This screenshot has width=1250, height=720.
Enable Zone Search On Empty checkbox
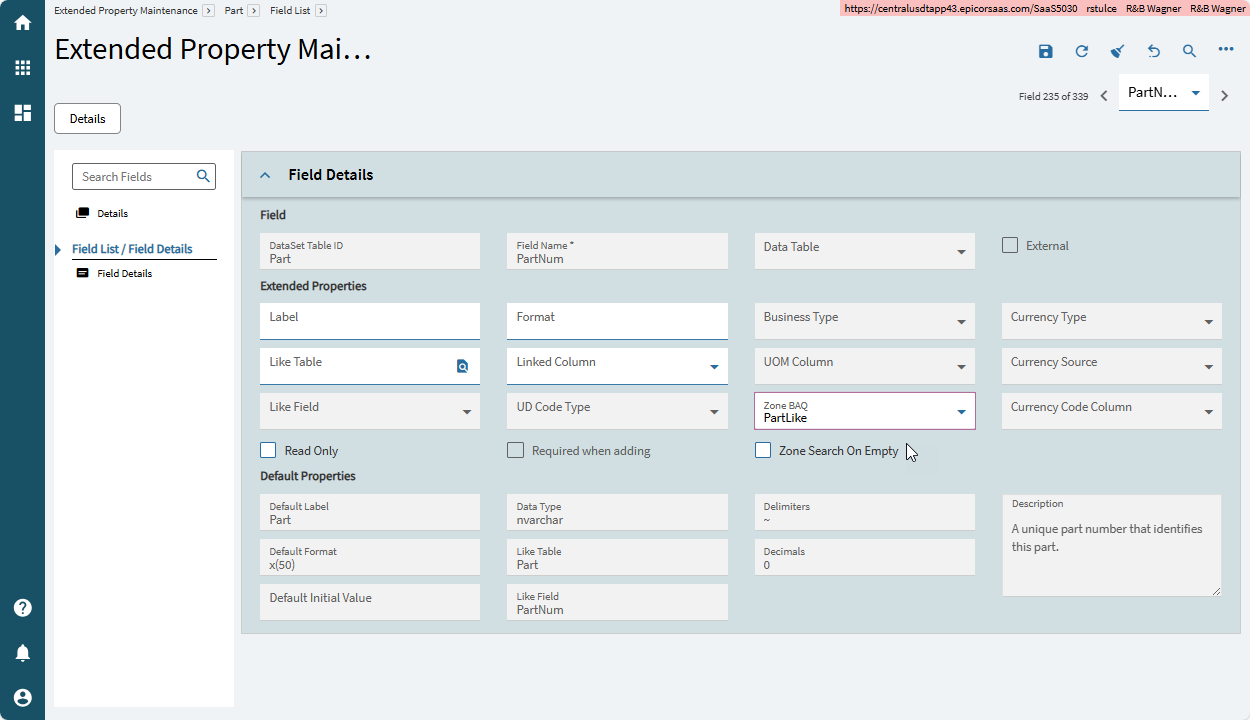(763, 450)
